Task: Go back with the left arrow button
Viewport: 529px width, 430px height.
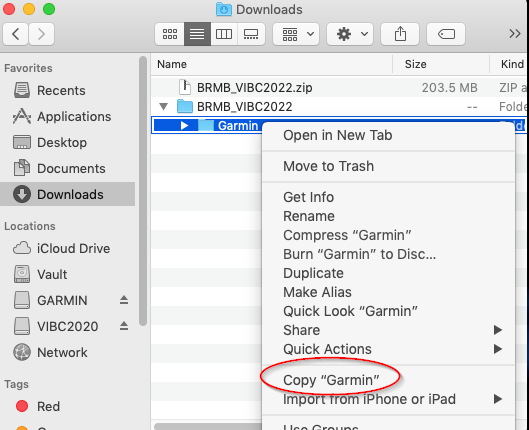Action: pyautogui.click(x=16, y=34)
